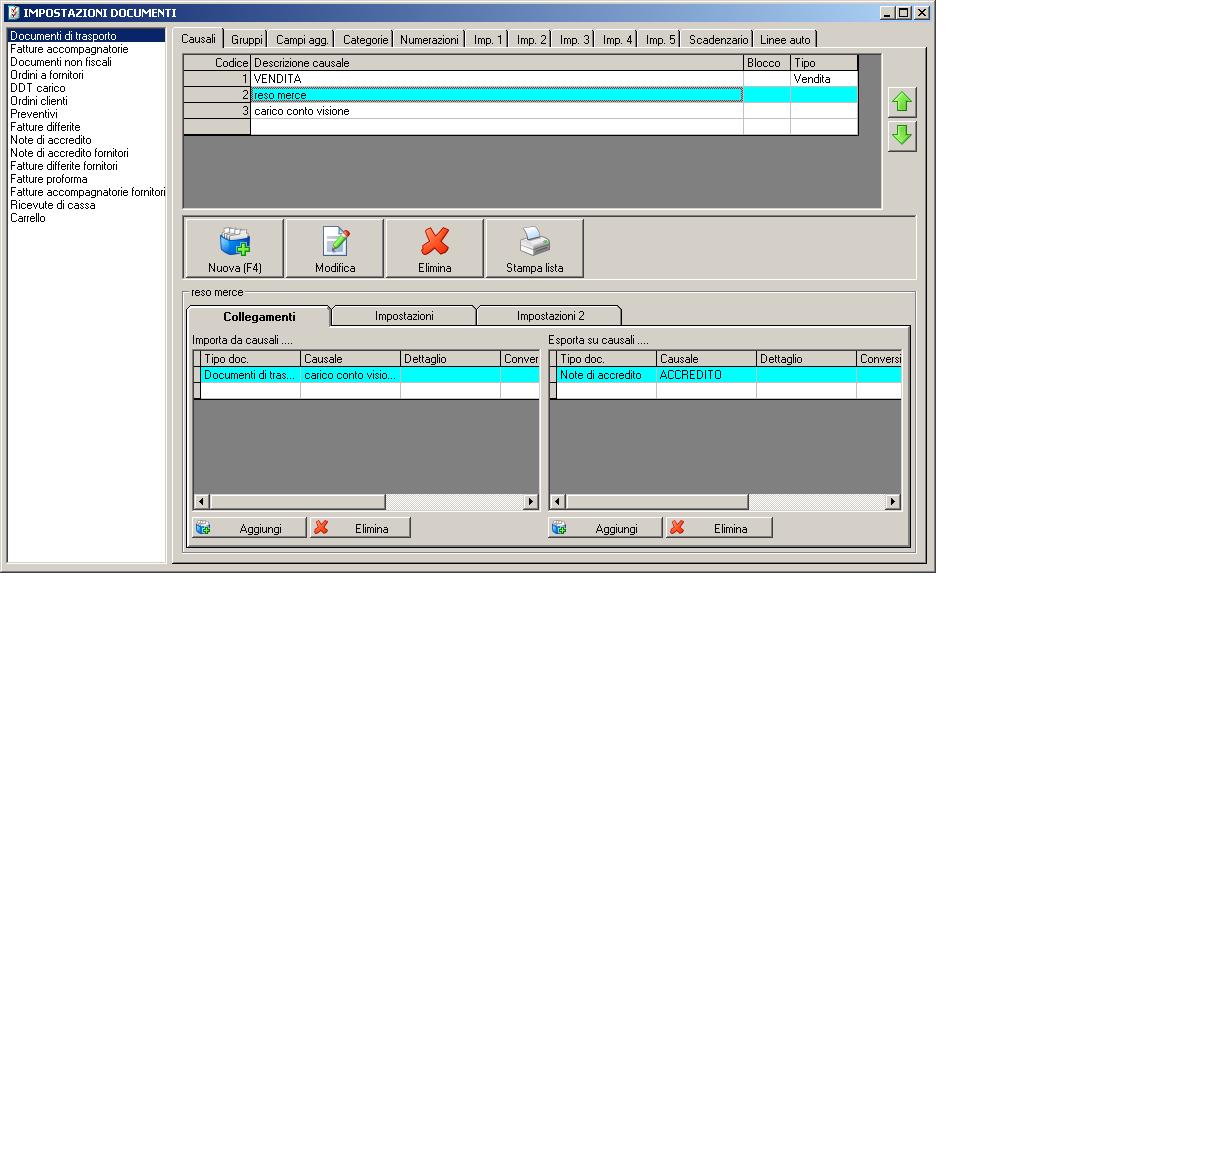Open the Impostazioni 2 sub-tab
Viewport: 1218px width, 1176px height.
[x=550, y=316]
